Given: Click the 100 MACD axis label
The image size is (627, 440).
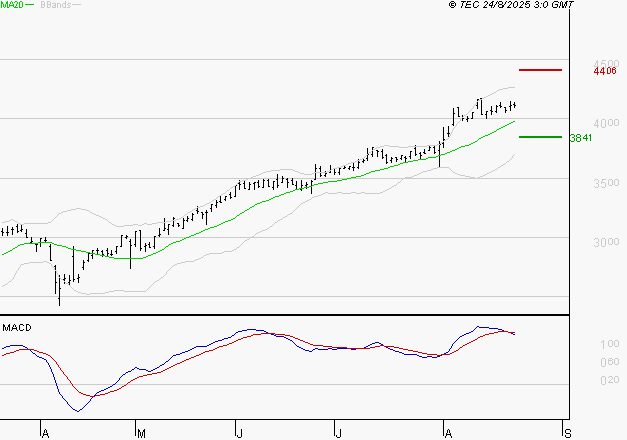Looking at the screenshot, I should [x=610, y=344].
